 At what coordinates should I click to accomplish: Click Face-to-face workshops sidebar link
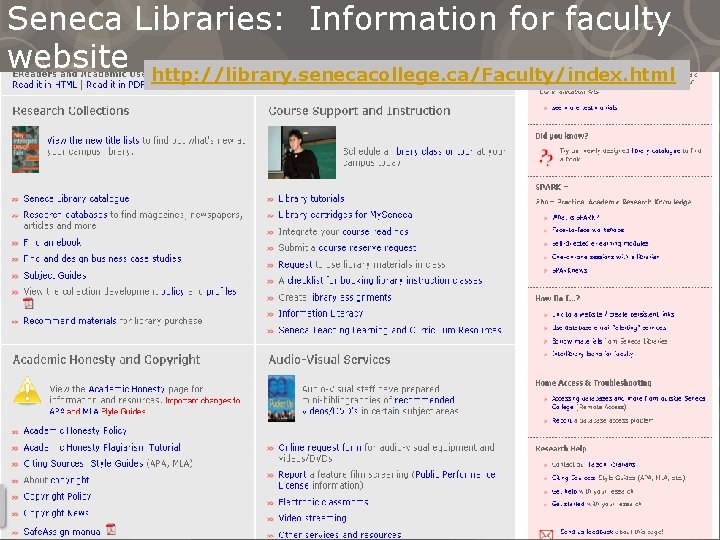tap(588, 230)
